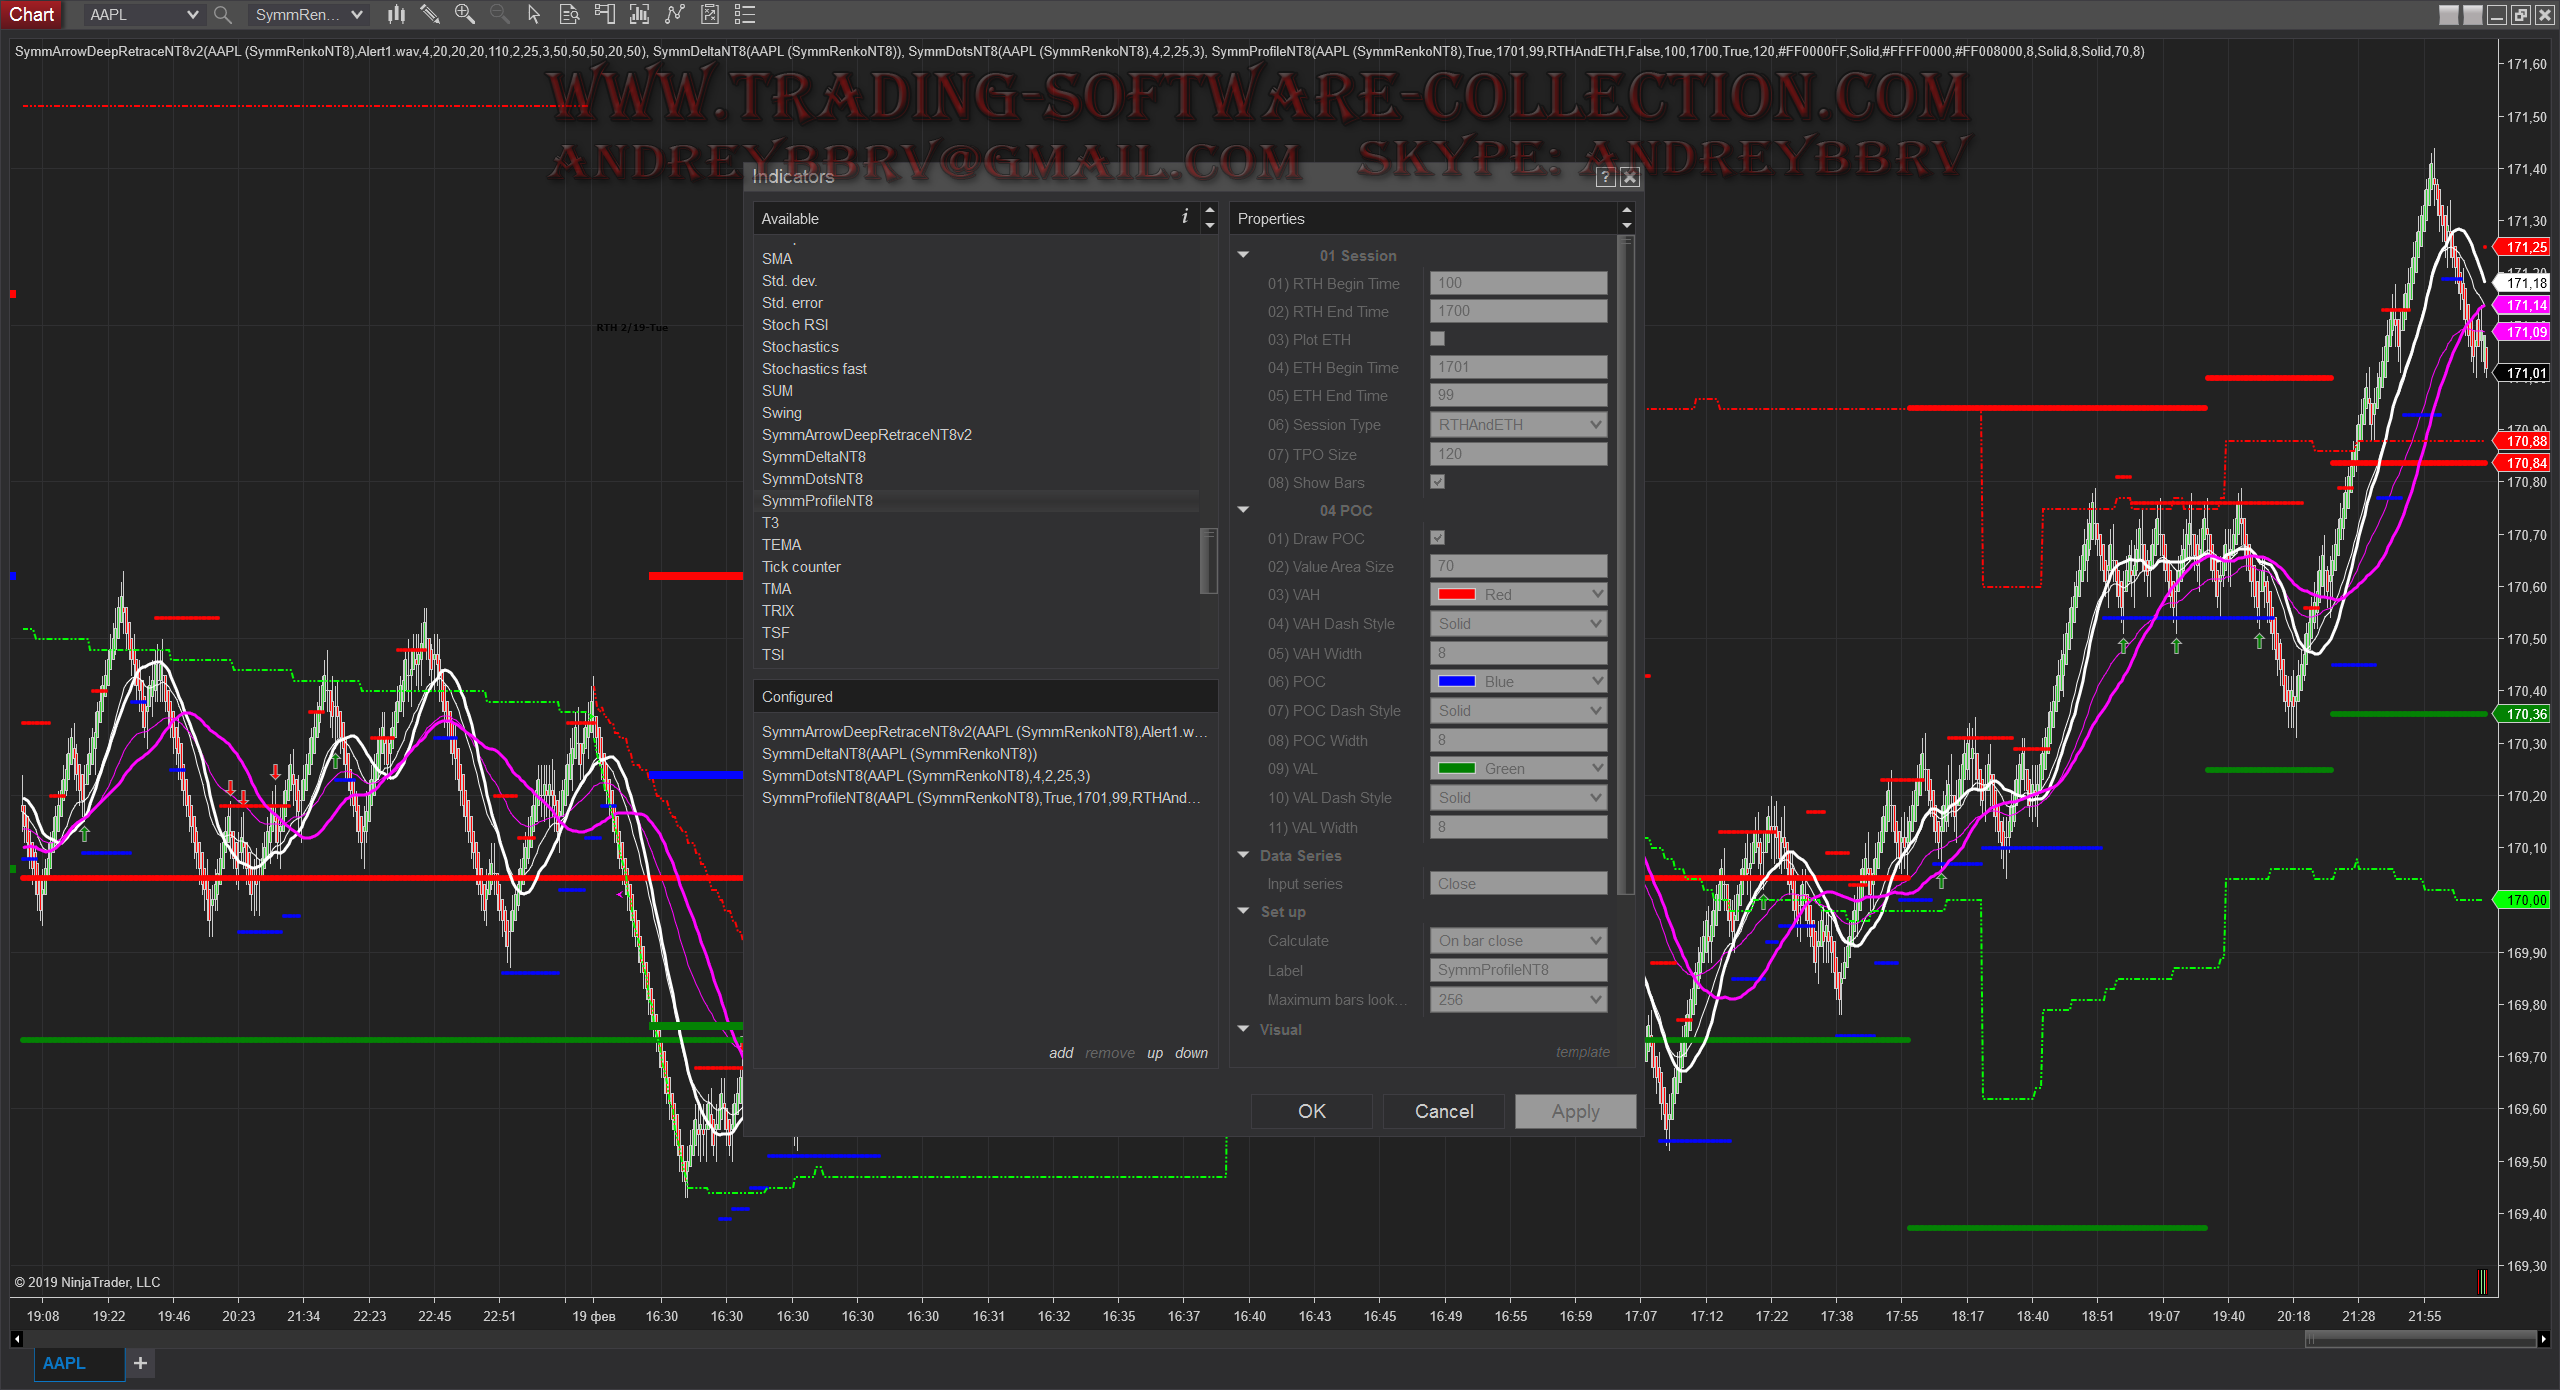2560x1390 pixels.
Task: Toggle the Draw POC checkbox
Action: click(x=1438, y=538)
